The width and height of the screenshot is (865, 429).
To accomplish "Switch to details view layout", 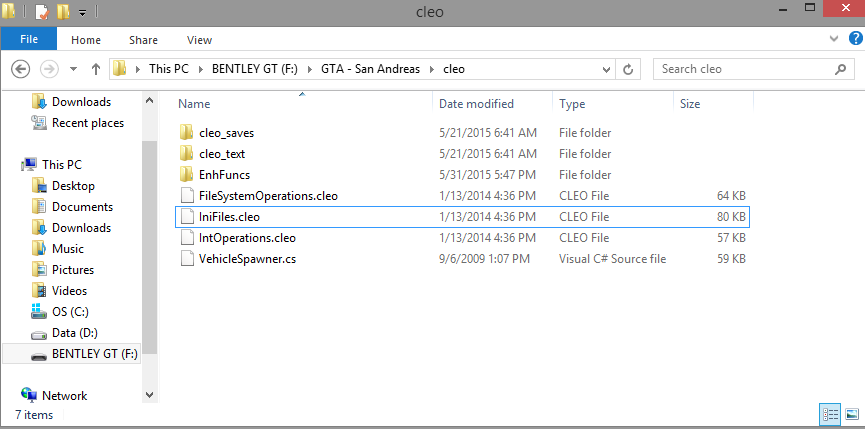I will point(830,413).
